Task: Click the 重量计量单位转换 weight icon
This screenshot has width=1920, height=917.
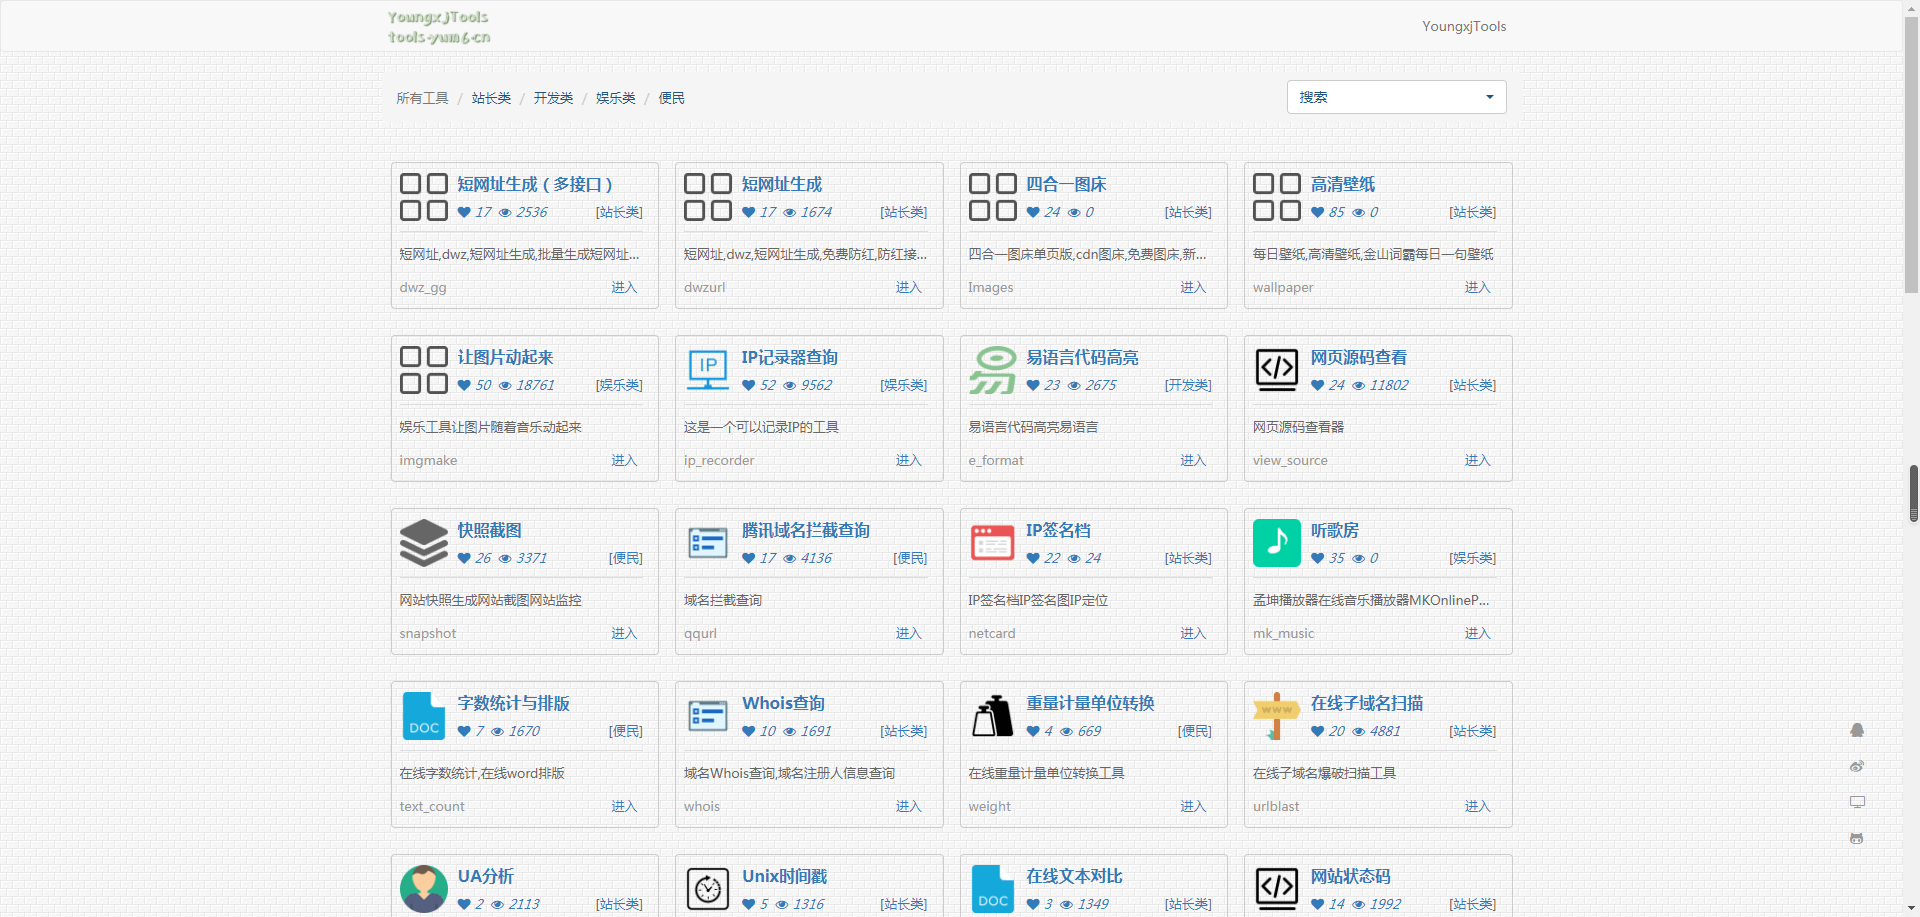Action: (x=992, y=716)
